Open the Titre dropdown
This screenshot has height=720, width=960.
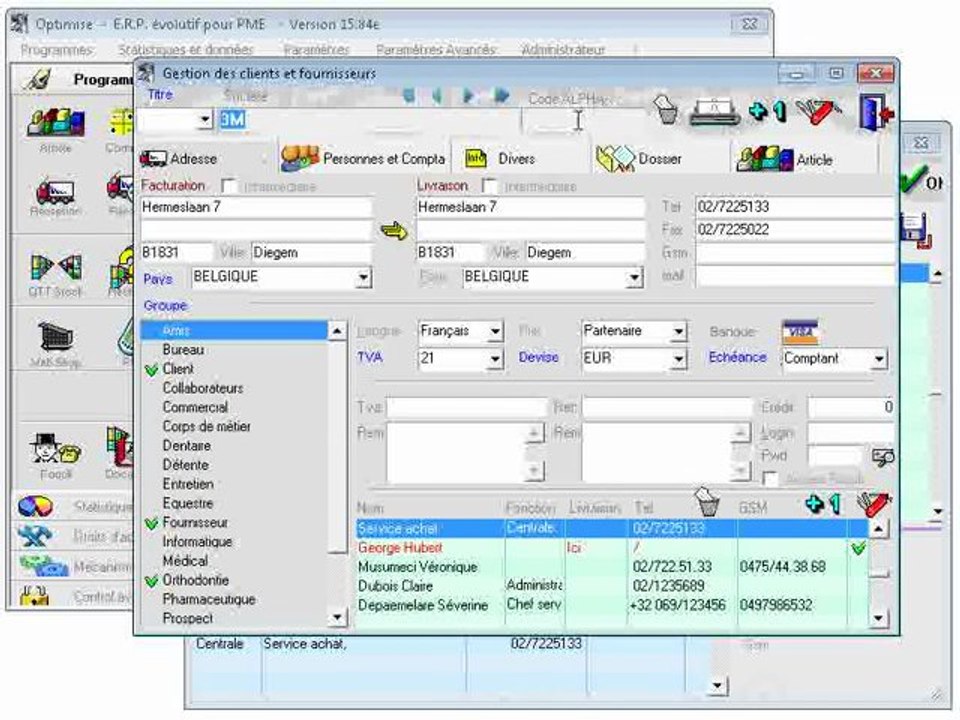click(205, 120)
